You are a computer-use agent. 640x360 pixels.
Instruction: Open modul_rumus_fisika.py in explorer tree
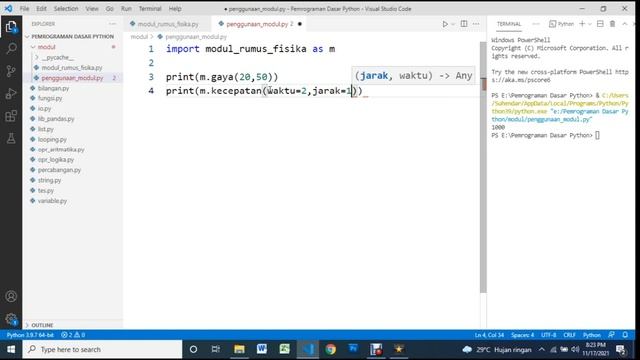(72, 68)
